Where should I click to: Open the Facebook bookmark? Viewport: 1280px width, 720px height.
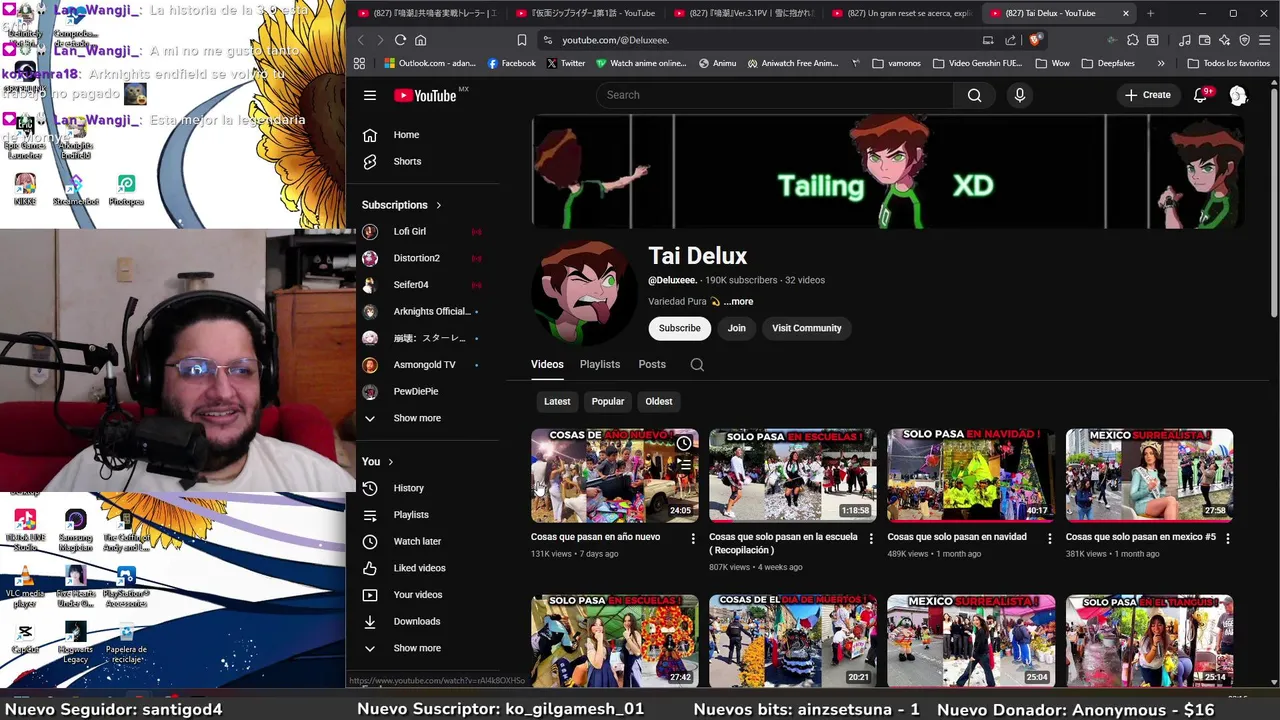(x=511, y=63)
